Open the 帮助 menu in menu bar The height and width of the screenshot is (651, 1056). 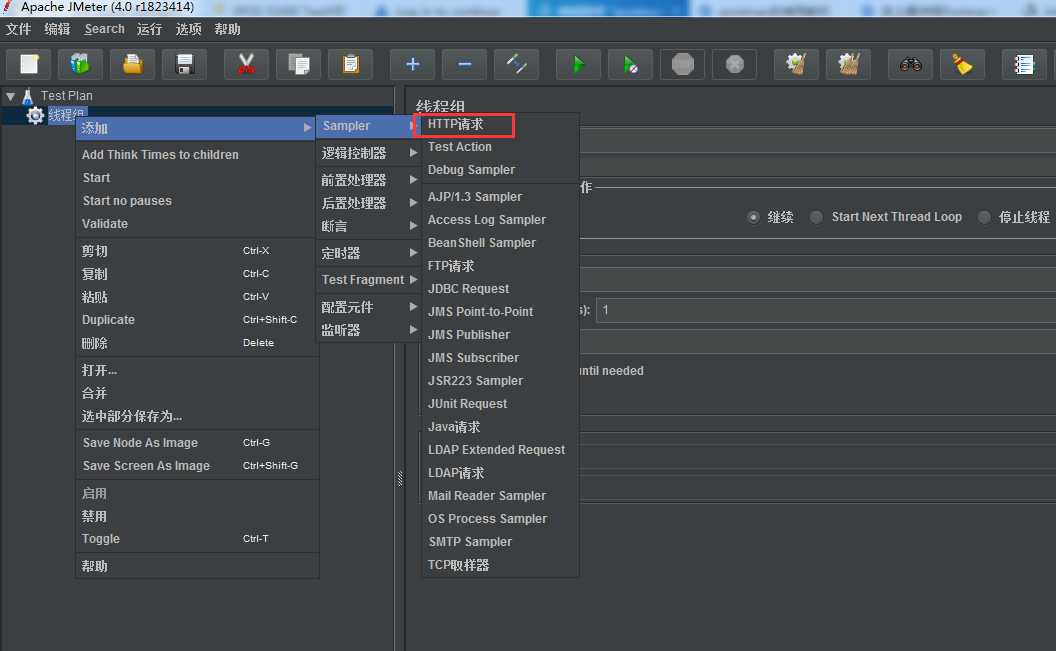pos(228,29)
